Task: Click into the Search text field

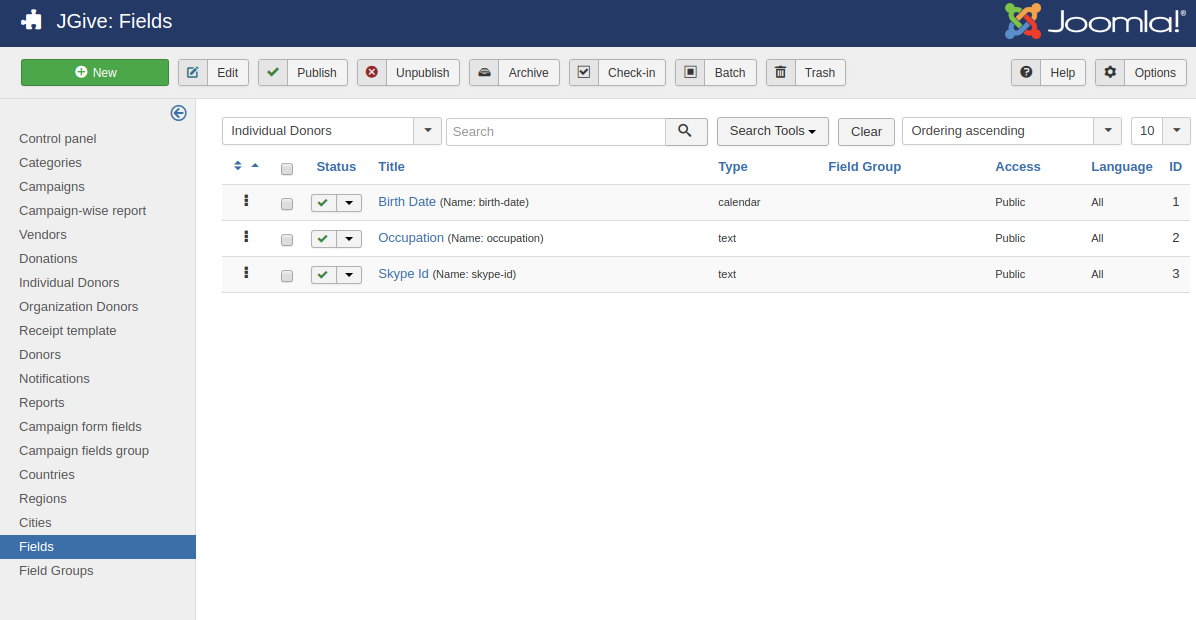Action: pyautogui.click(x=555, y=131)
